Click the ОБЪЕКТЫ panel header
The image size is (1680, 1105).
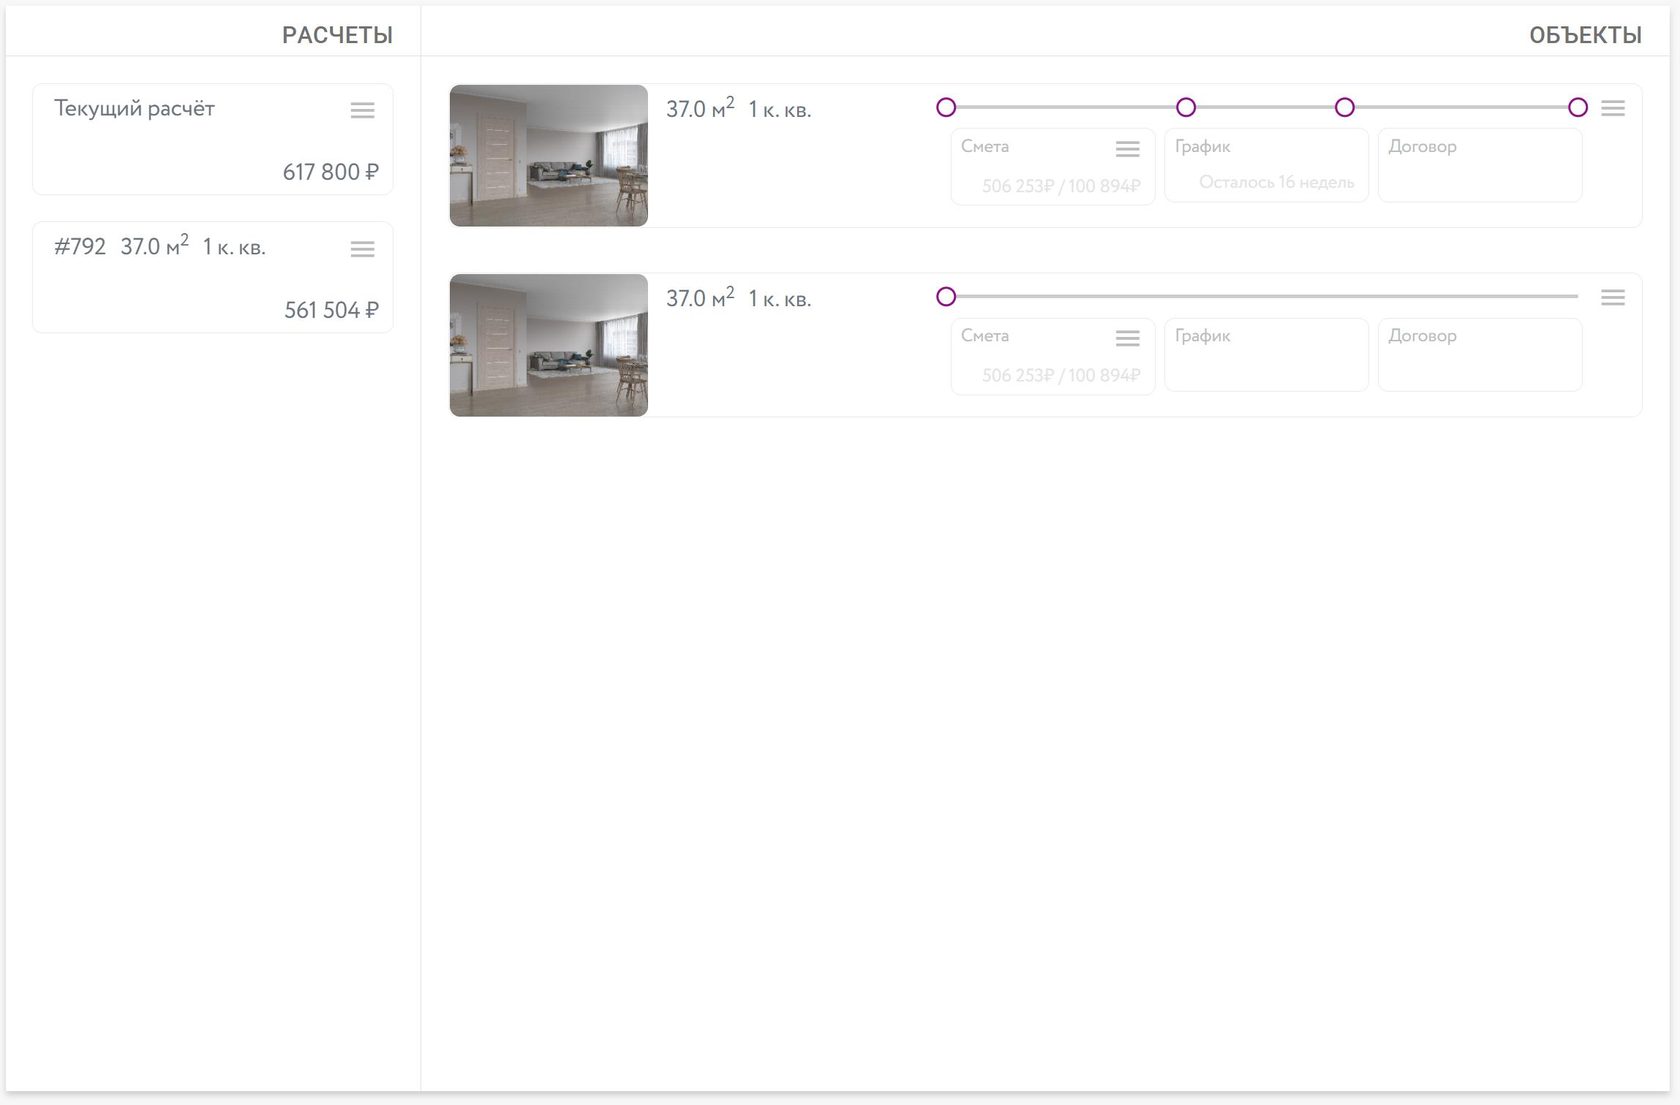[x=1586, y=35]
